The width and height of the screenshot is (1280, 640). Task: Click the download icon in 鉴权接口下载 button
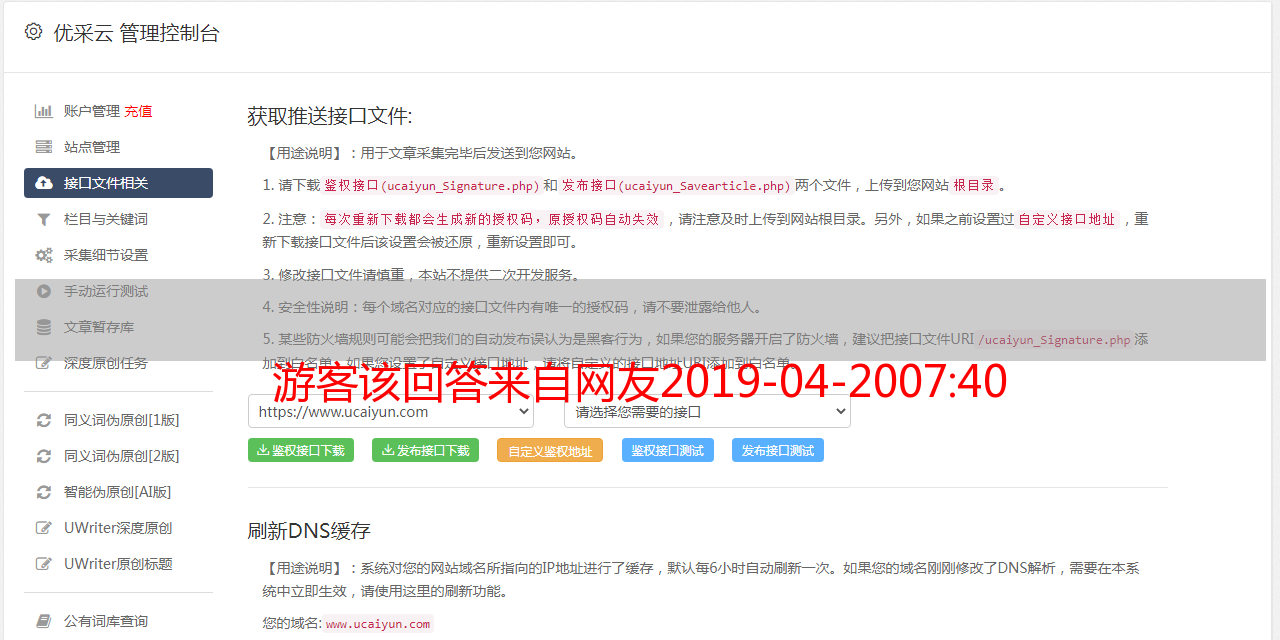[x=263, y=450]
